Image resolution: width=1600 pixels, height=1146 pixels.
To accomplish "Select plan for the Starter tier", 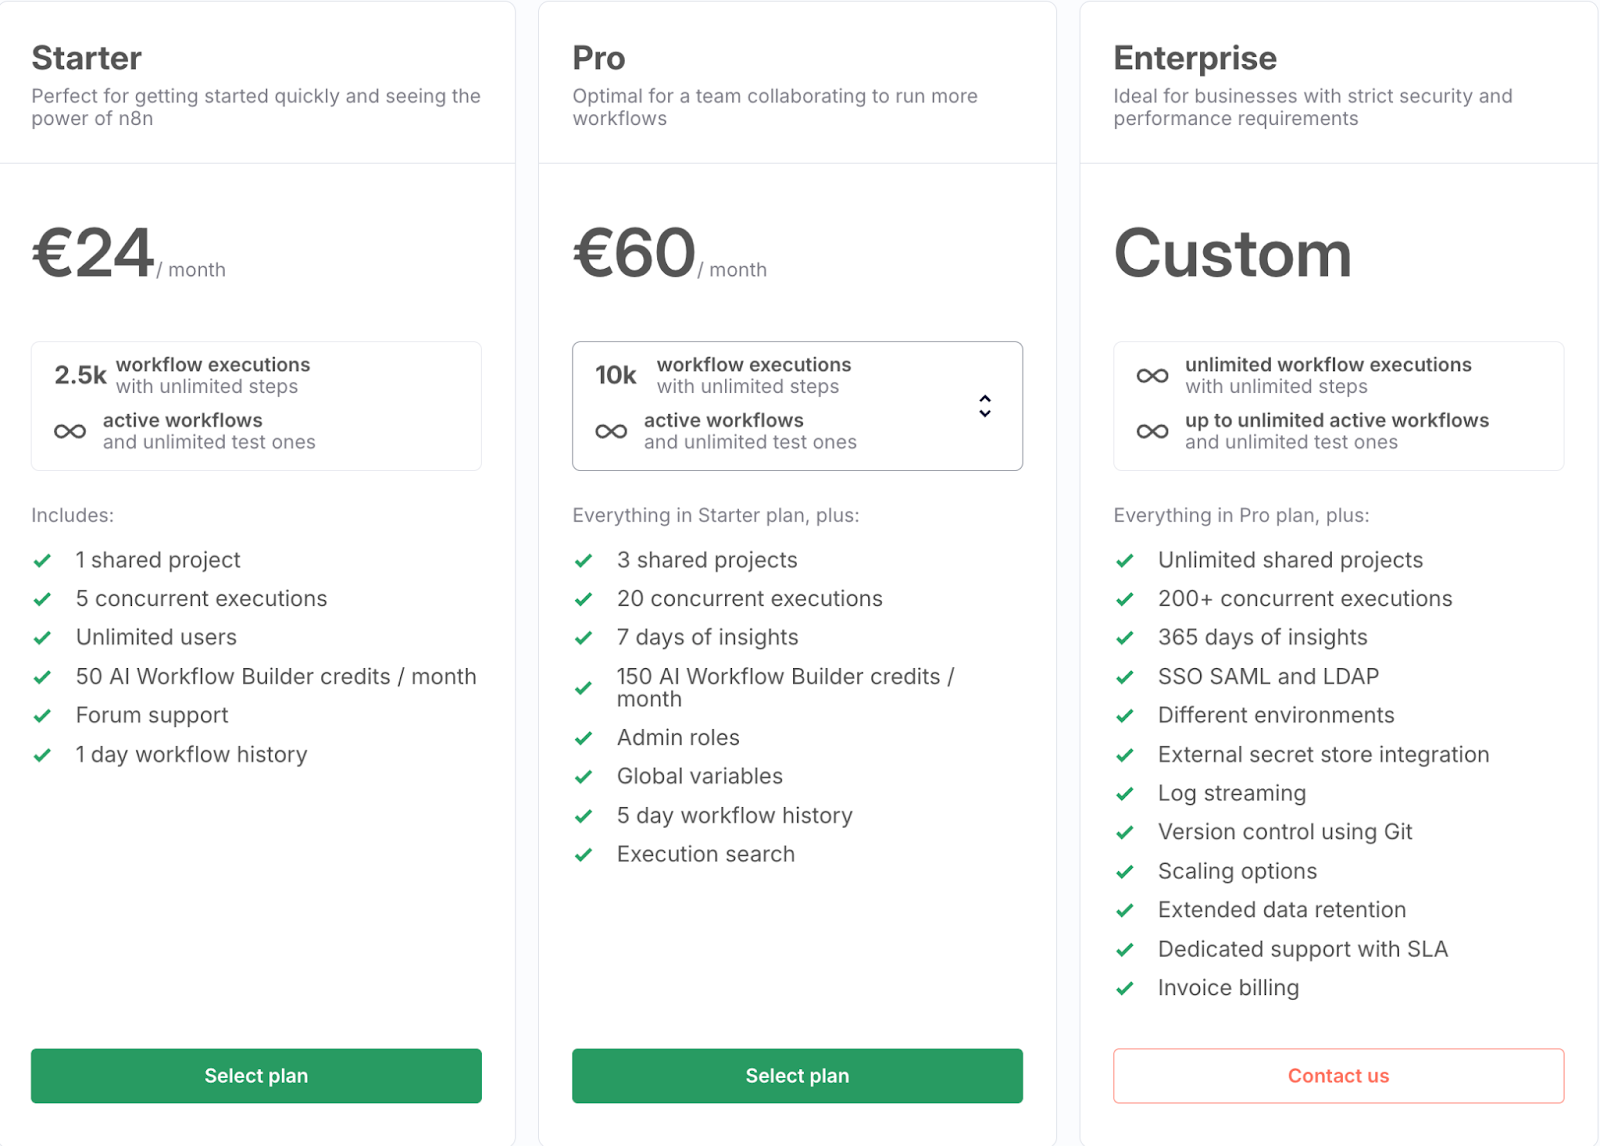I will 256,1075.
